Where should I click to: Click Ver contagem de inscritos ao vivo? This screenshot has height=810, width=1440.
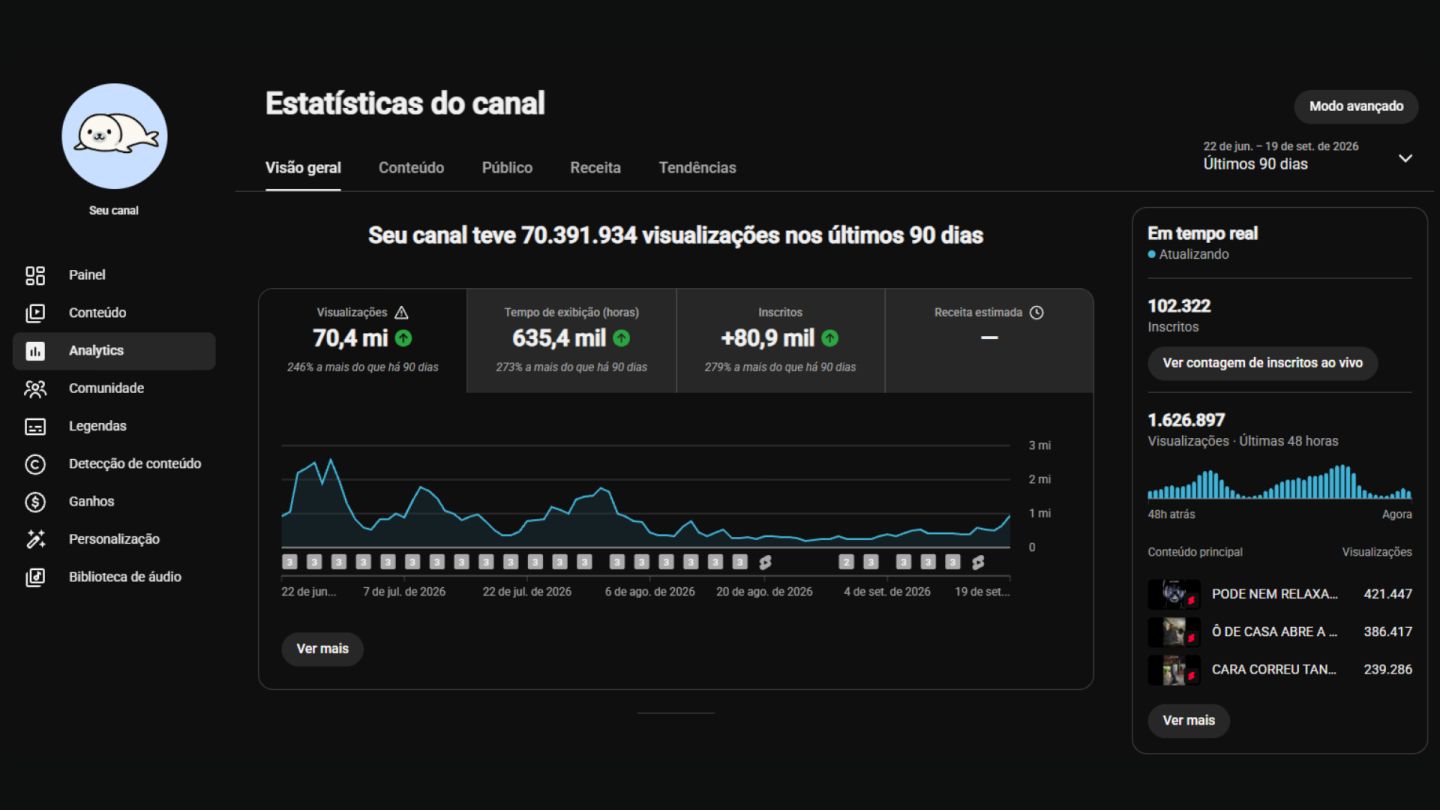[x=1262, y=363]
